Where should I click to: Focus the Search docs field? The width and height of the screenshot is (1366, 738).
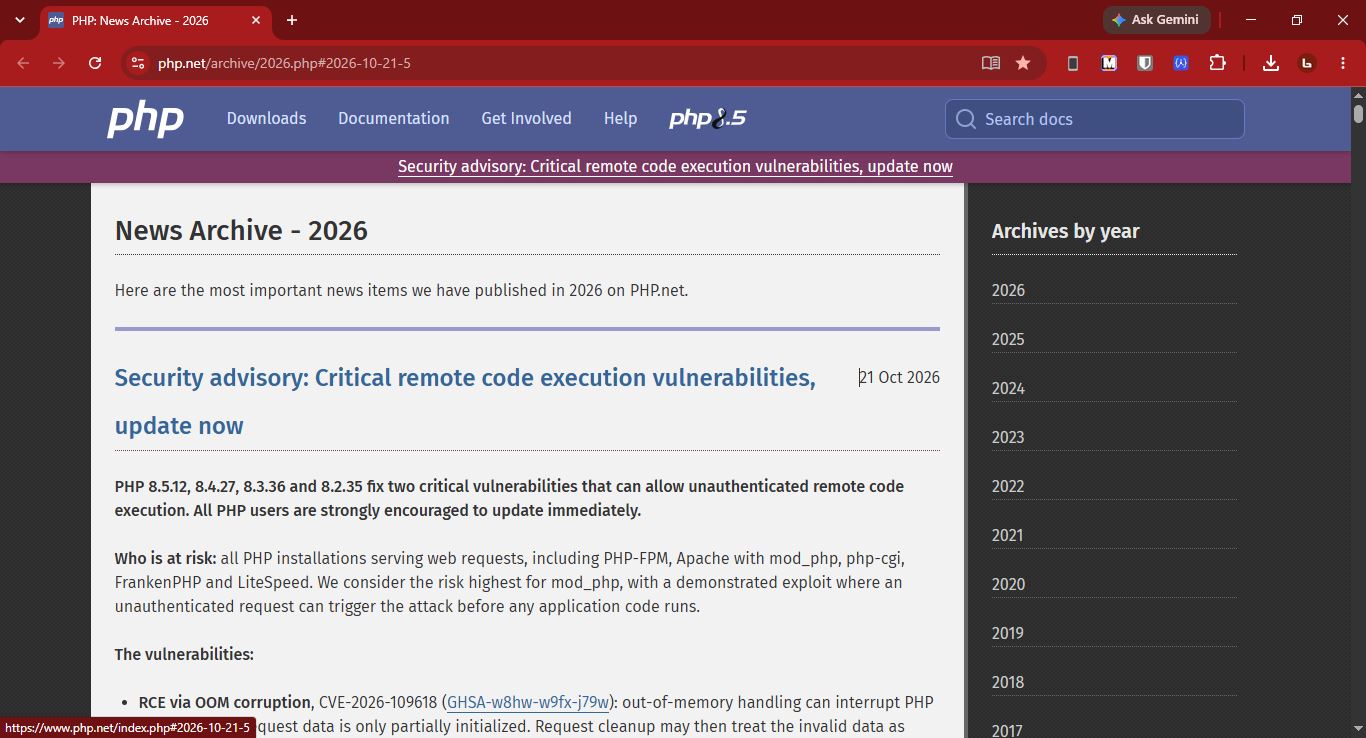click(1094, 119)
